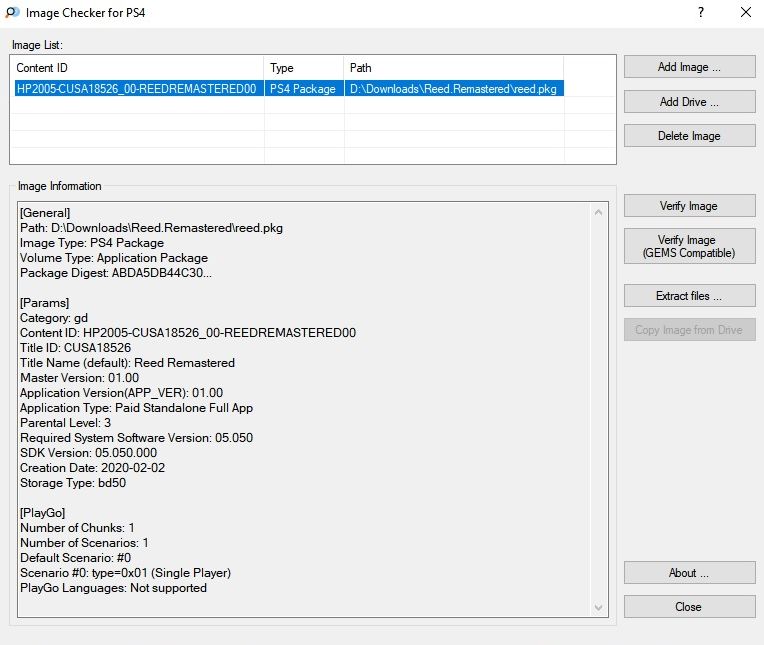The height and width of the screenshot is (645, 764).
Task: Open the Extract files dialog
Action: 689,296
